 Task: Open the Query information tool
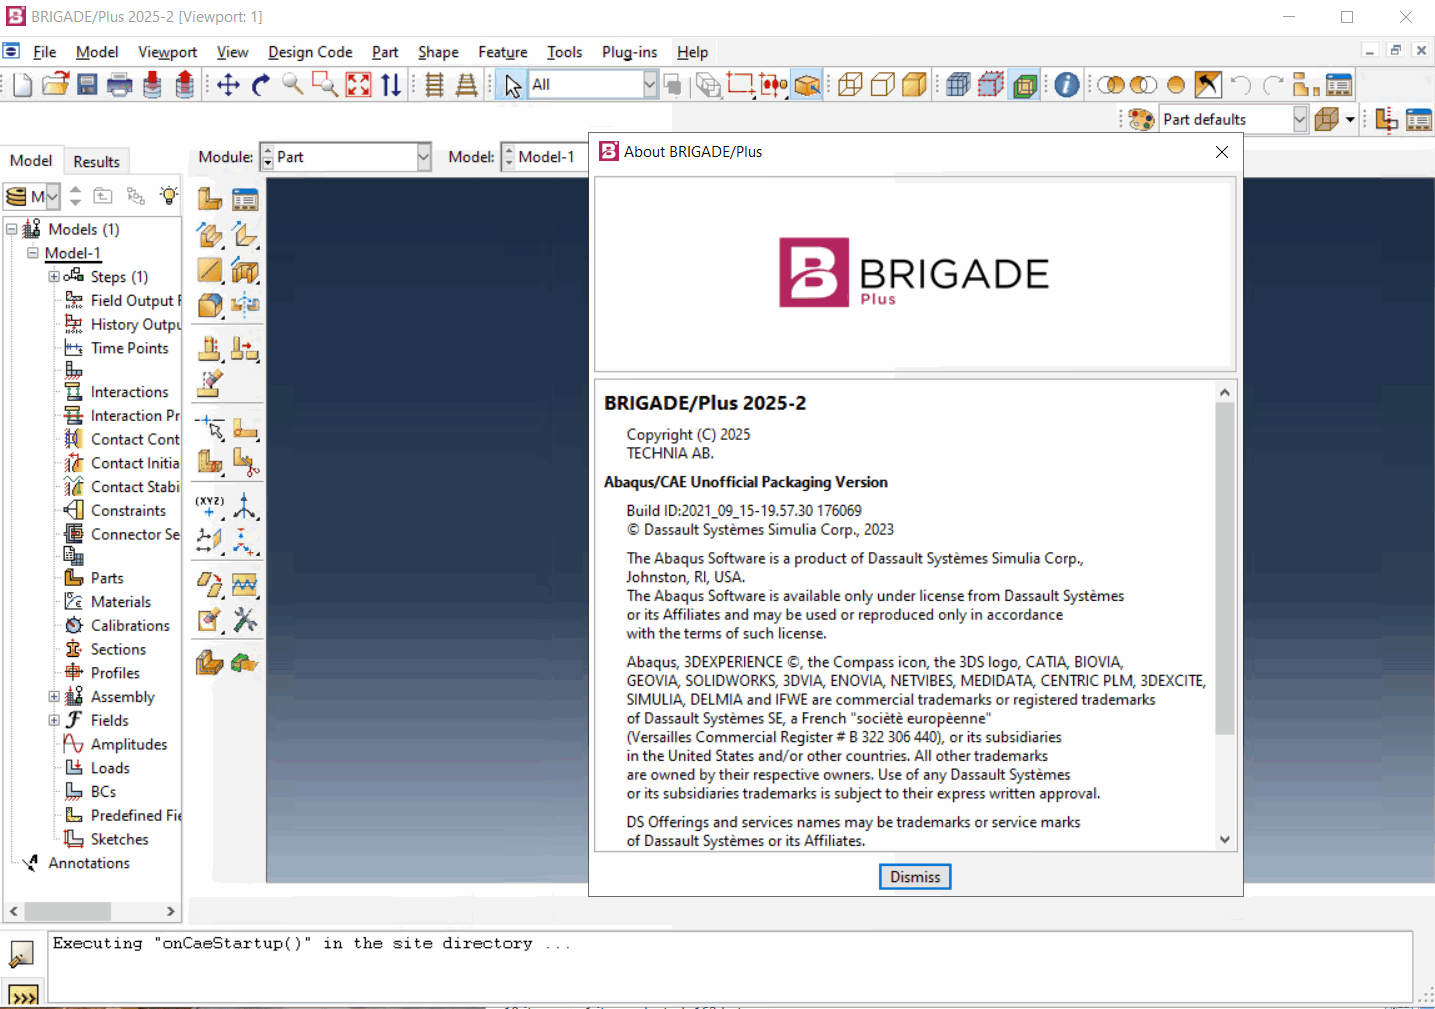(x=1067, y=85)
